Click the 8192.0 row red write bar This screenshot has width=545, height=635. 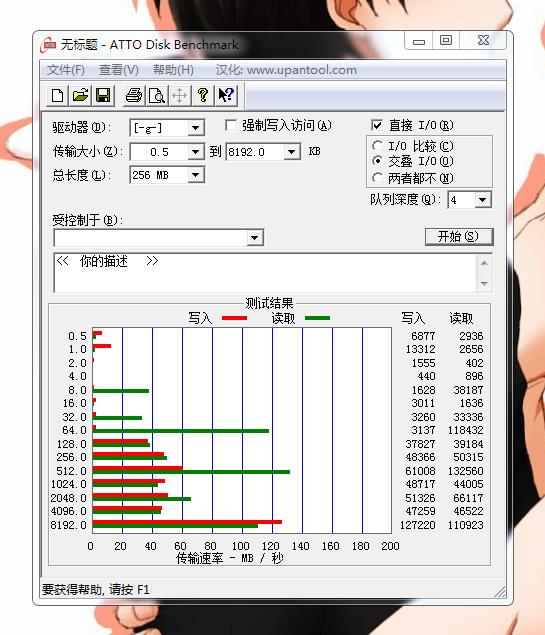[187, 522]
